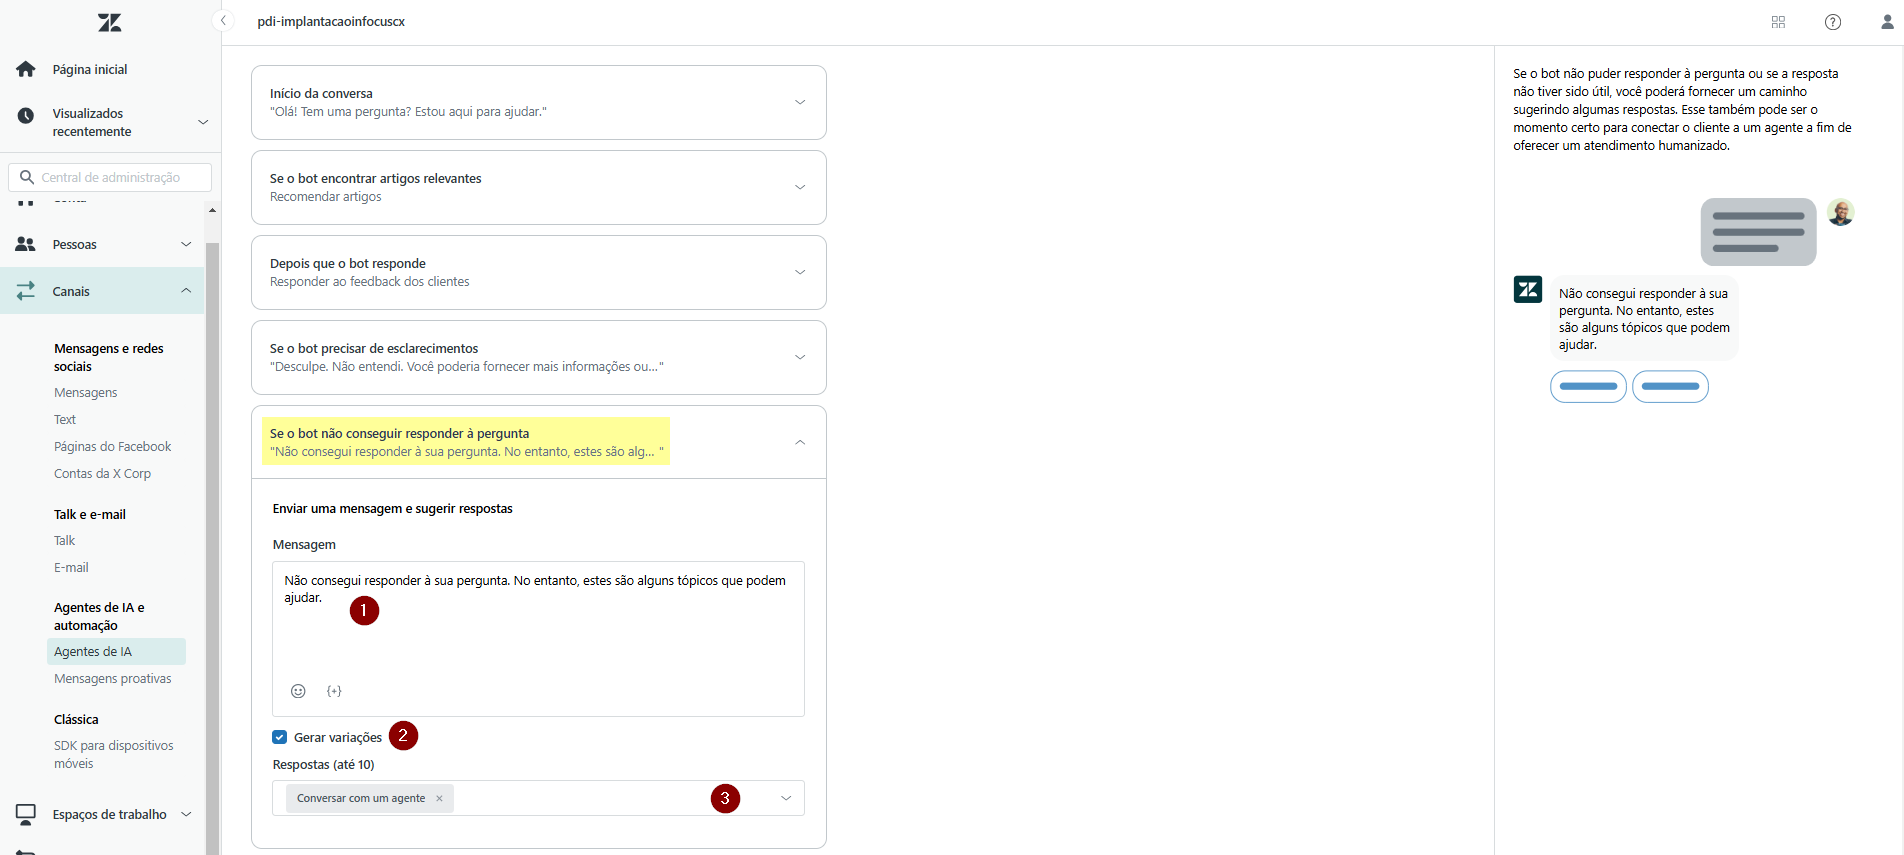
Task: Open the Zendesk products grid icon
Action: 1778,22
